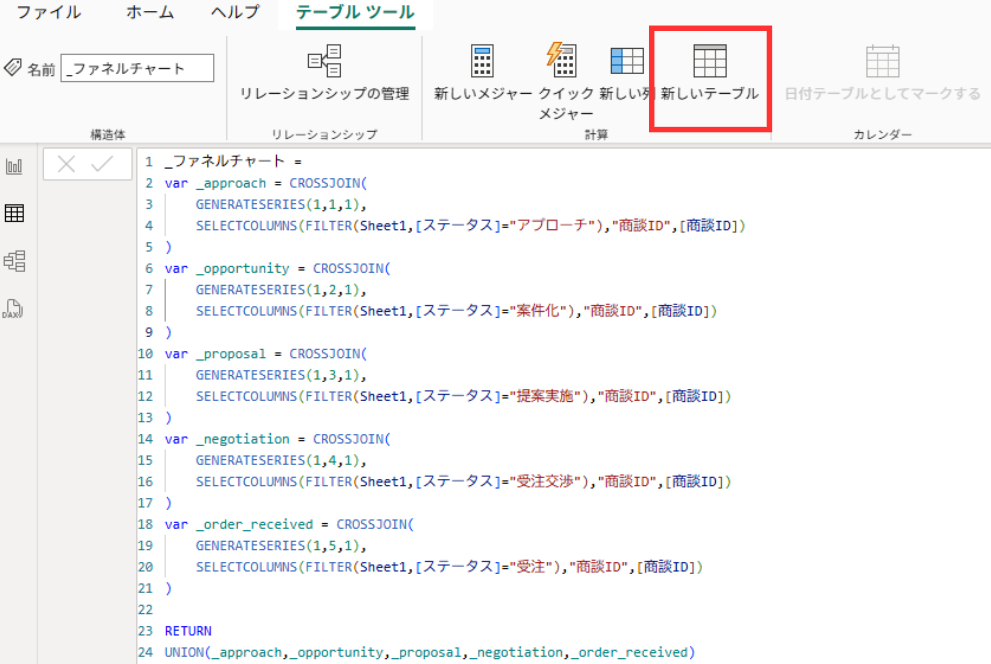This screenshot has width=991, height=664.
Task: Click the クイック メジャー lightning icon
Action: 561,59
